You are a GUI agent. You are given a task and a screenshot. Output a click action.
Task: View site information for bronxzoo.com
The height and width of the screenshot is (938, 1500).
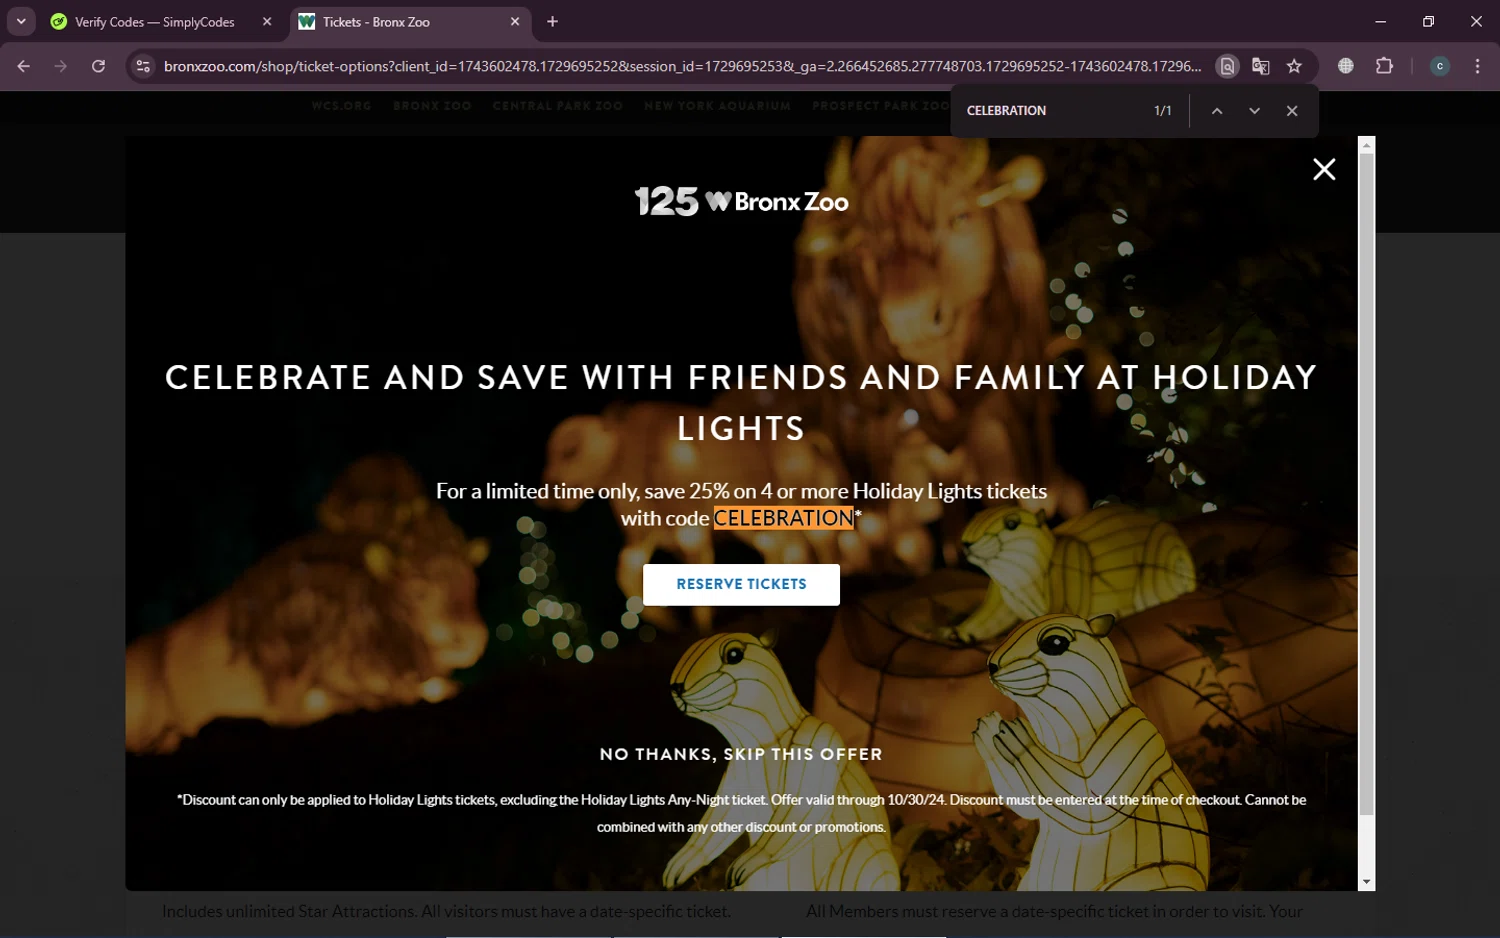coord(143,66)
